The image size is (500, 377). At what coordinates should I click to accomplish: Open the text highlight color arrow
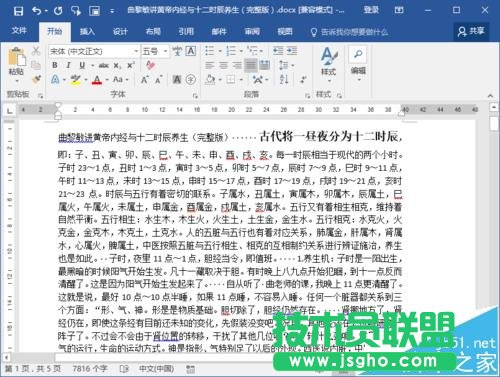coord(86,79)
